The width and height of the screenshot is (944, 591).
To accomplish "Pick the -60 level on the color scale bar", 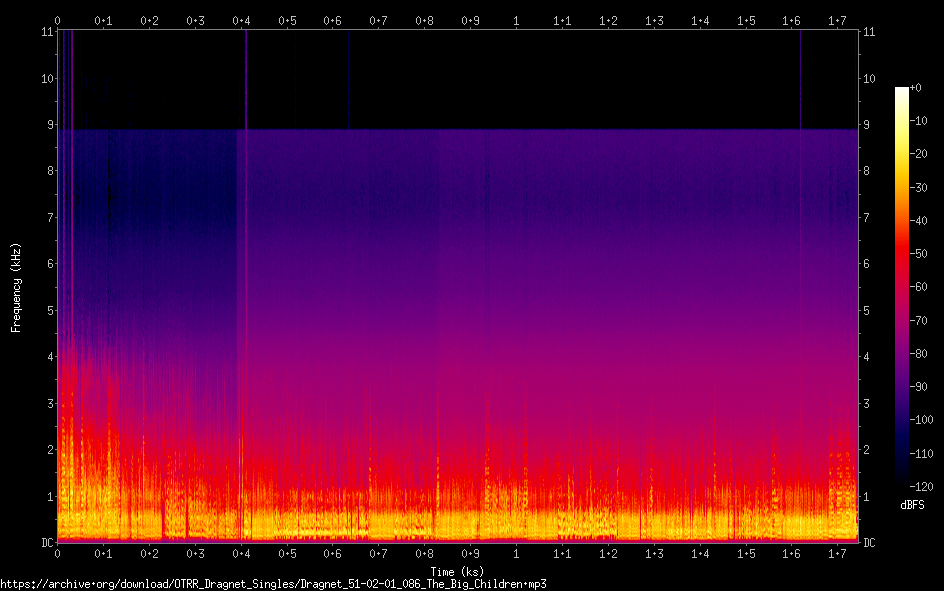I will tap(902, 287).
